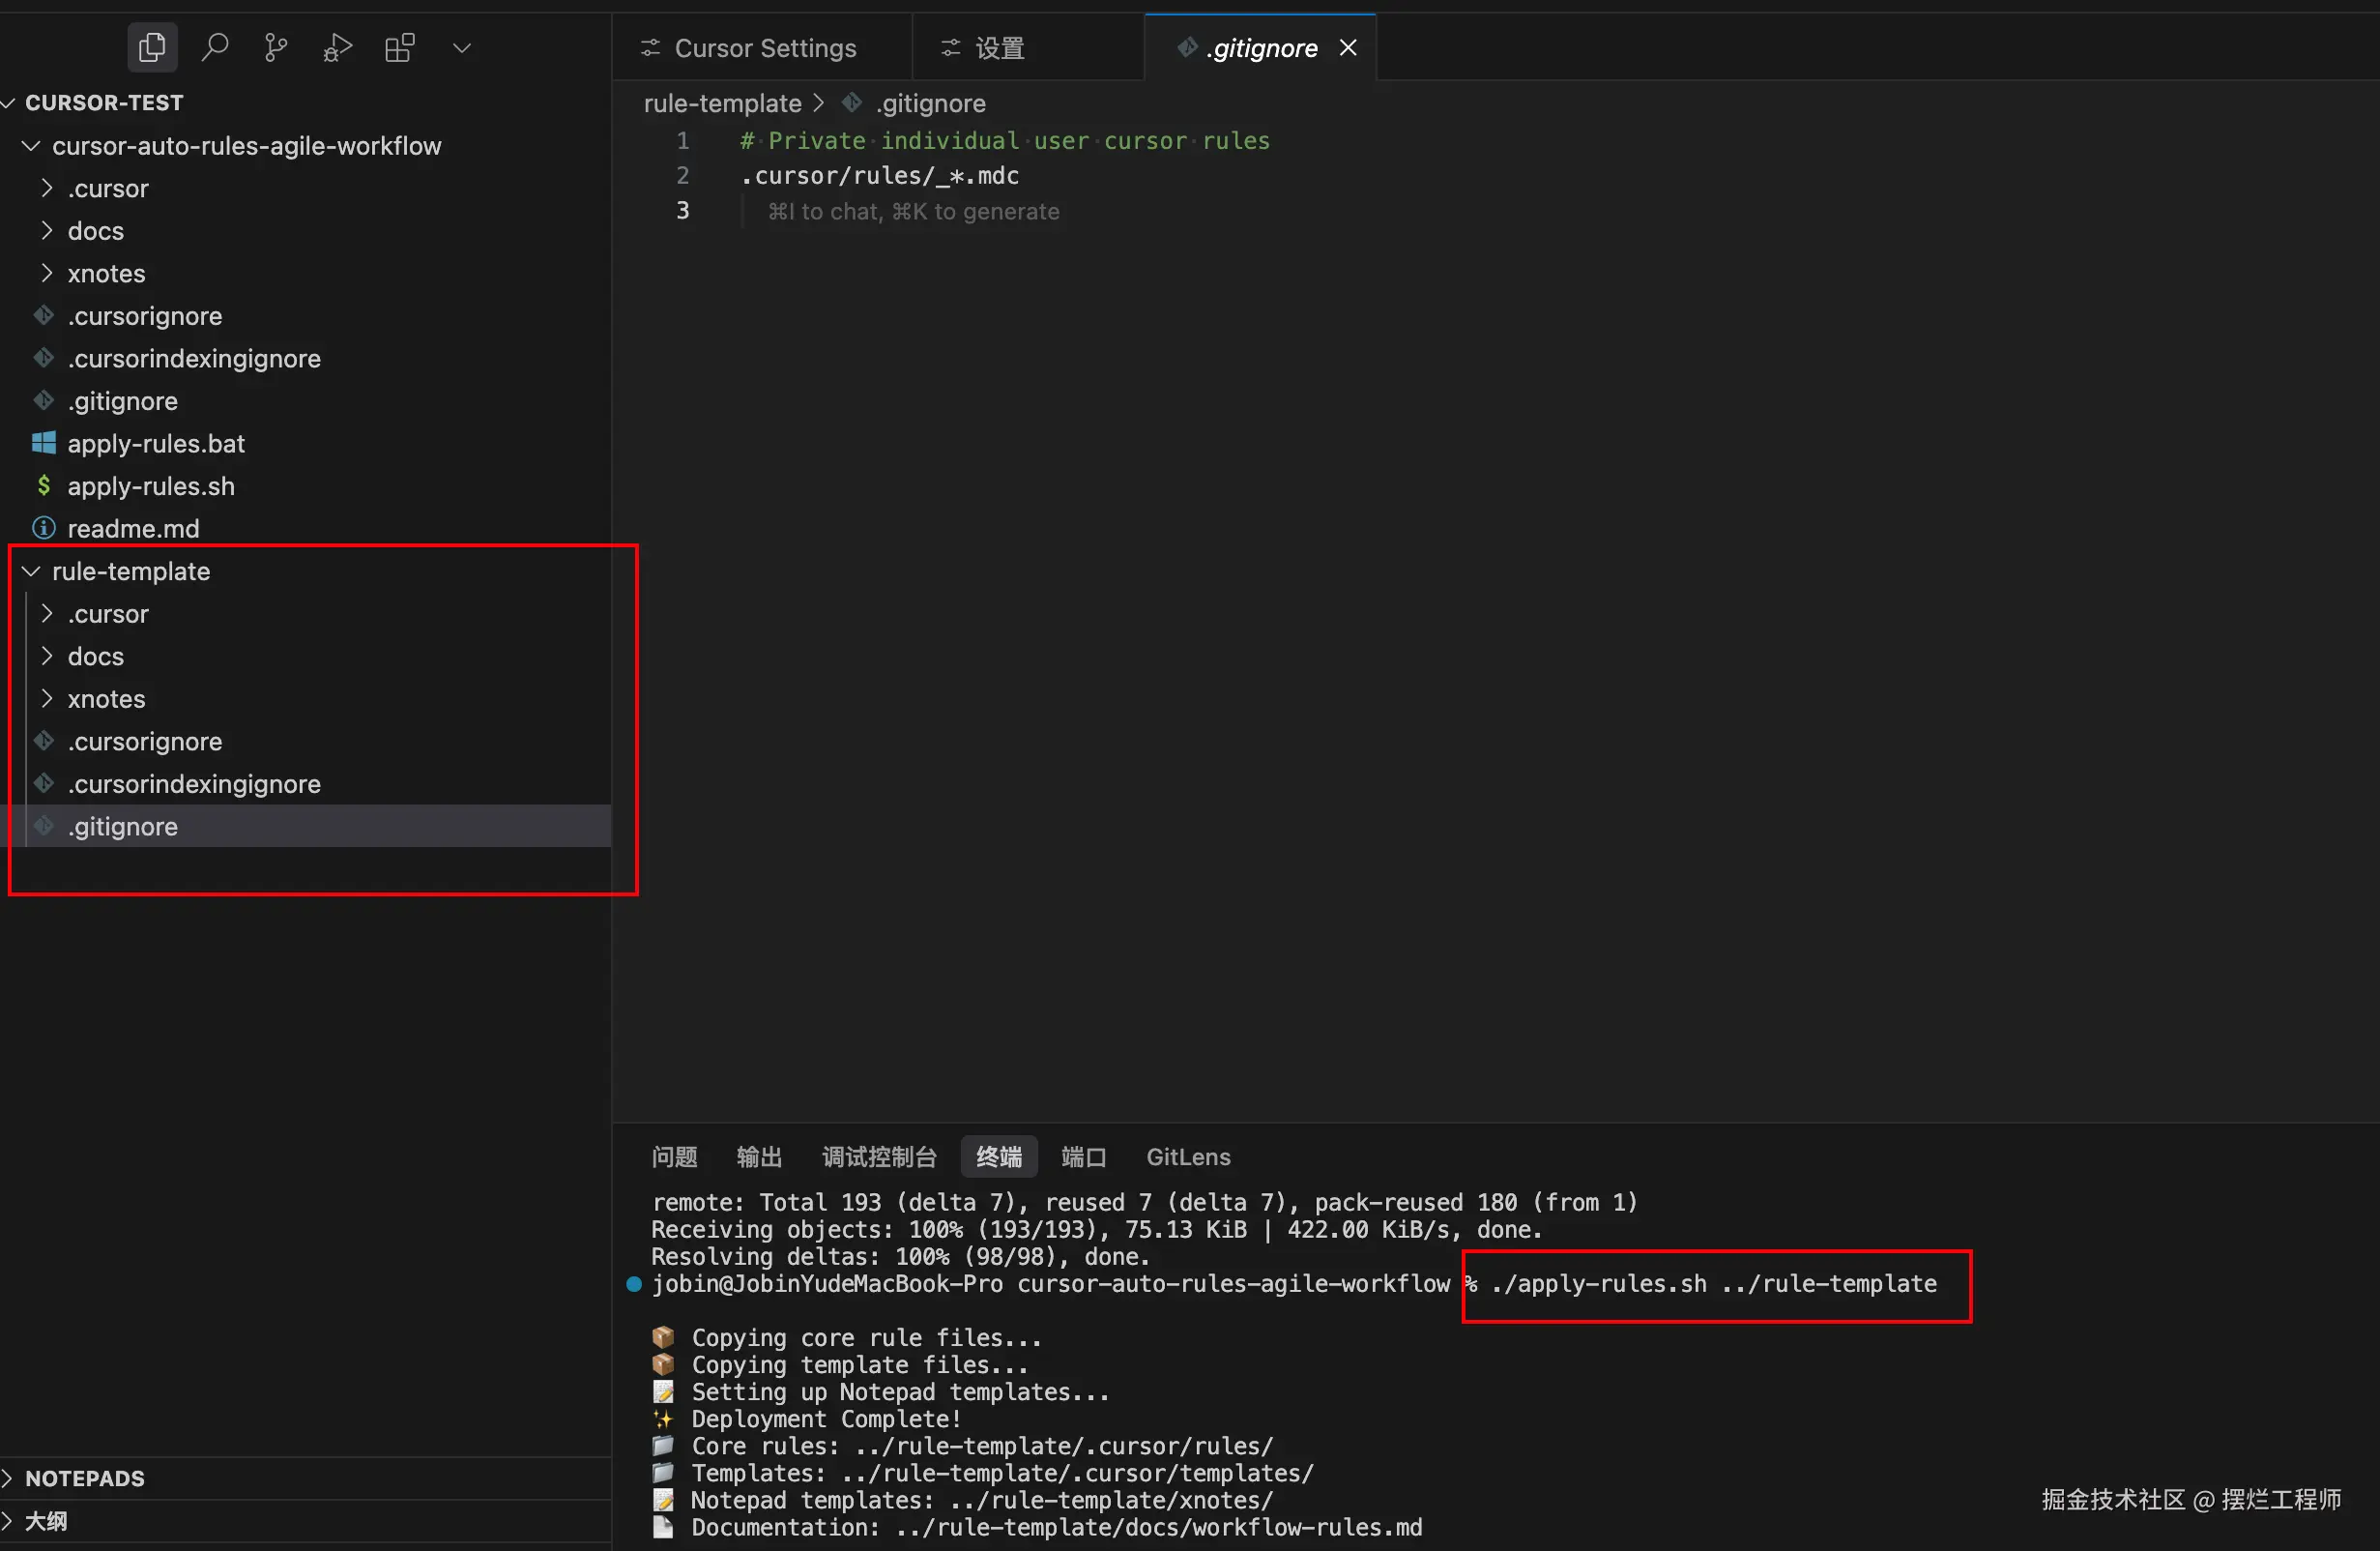Open the Source Control branch icon
This screenshot has width=2380, height=1551.
276,47
